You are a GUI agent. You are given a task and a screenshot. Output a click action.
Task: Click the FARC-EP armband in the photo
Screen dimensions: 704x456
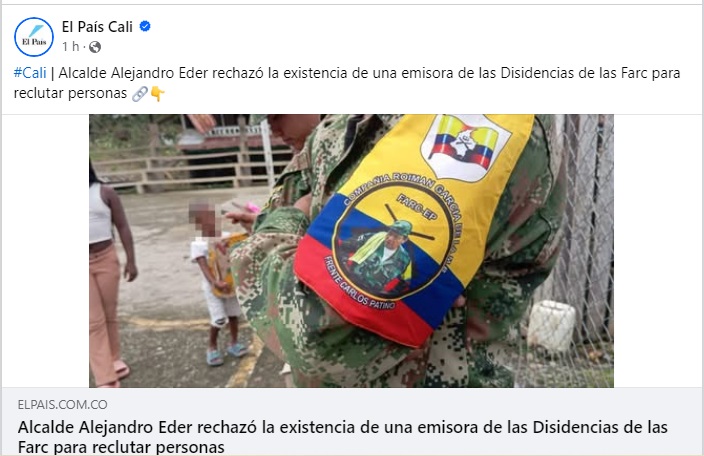411,225
